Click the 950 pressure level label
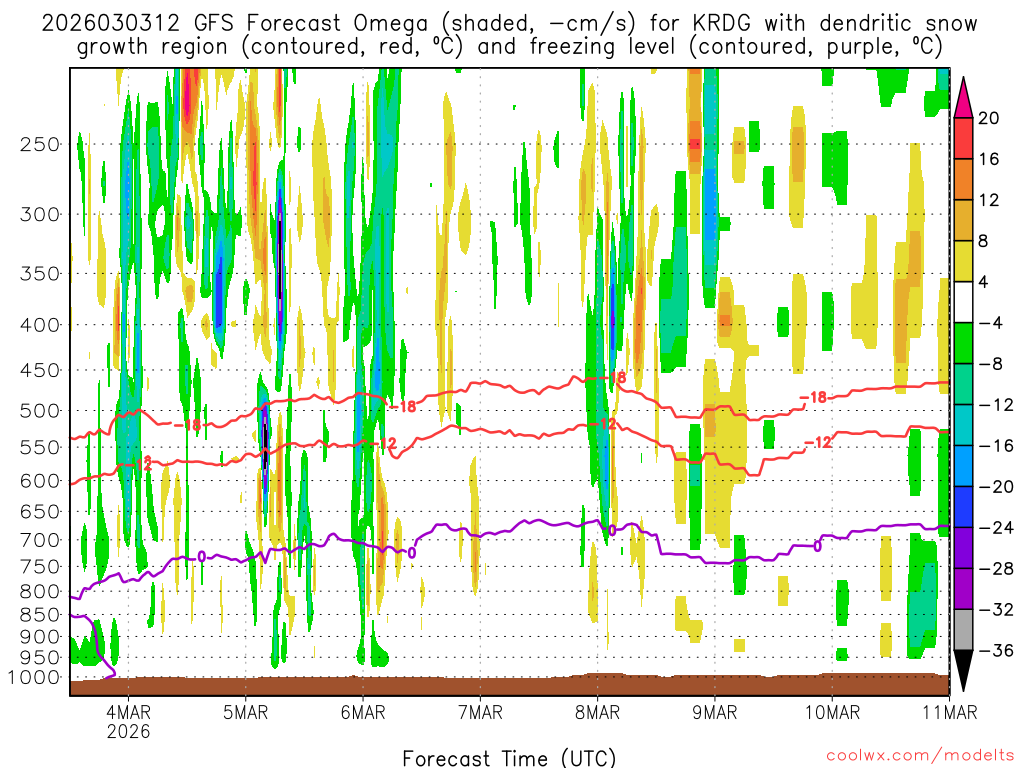This screenshot has height=768, width=1024. 40,658
